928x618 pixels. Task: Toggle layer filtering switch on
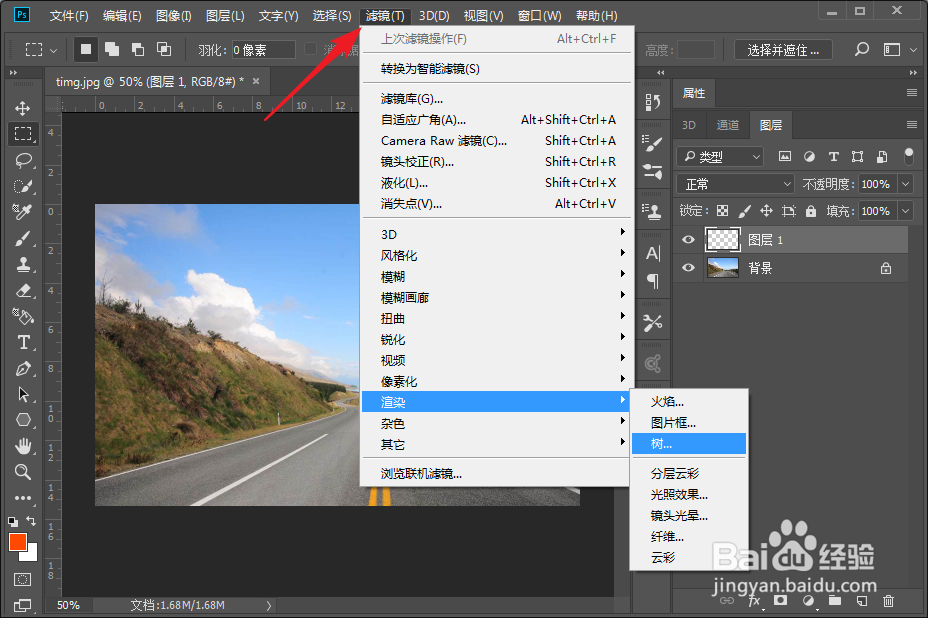coord(908,156)
